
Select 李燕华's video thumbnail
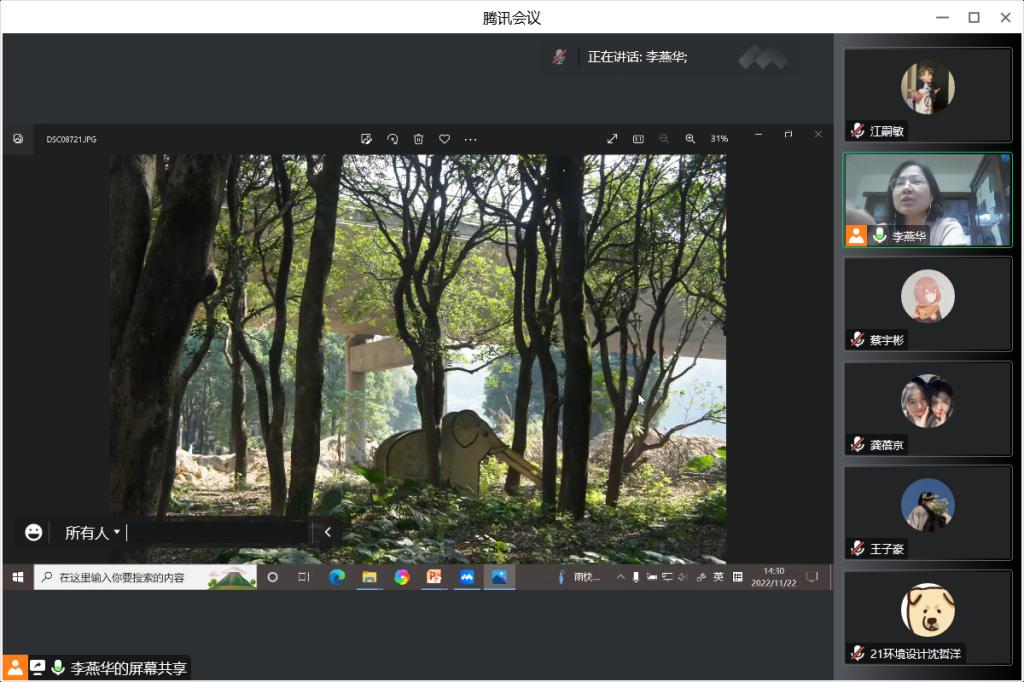[x=927, y=199]
